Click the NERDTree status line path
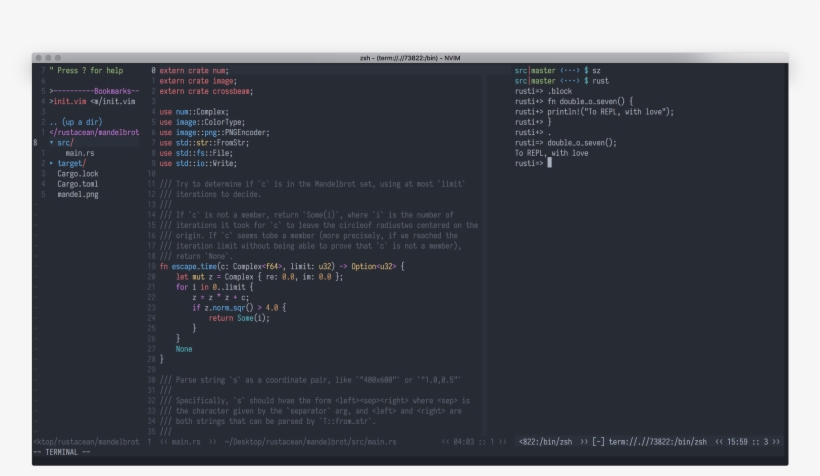 point(86,442)
